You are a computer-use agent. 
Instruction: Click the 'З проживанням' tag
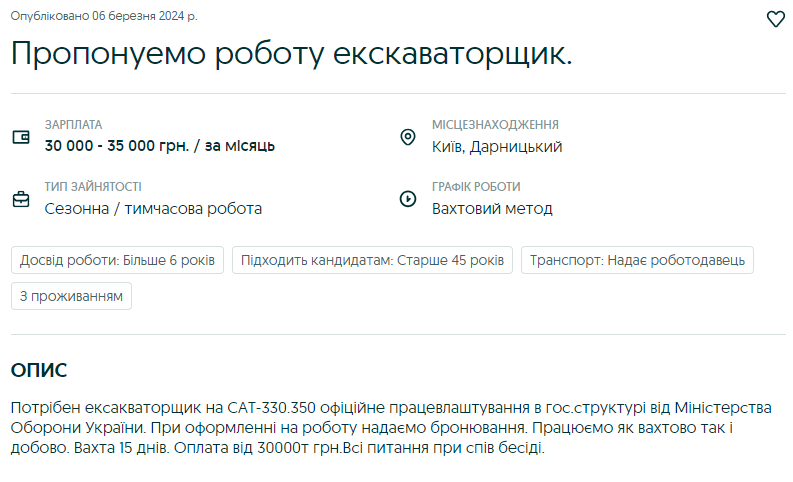(71, 296)
